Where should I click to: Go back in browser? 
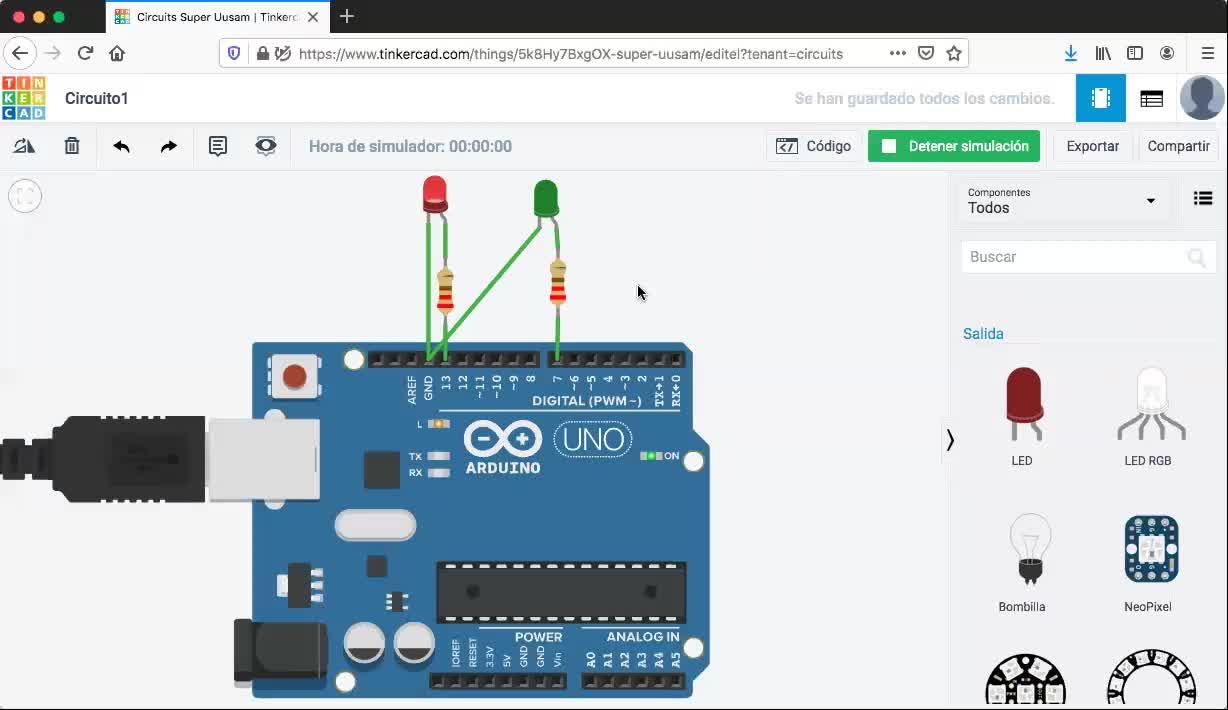20,54
